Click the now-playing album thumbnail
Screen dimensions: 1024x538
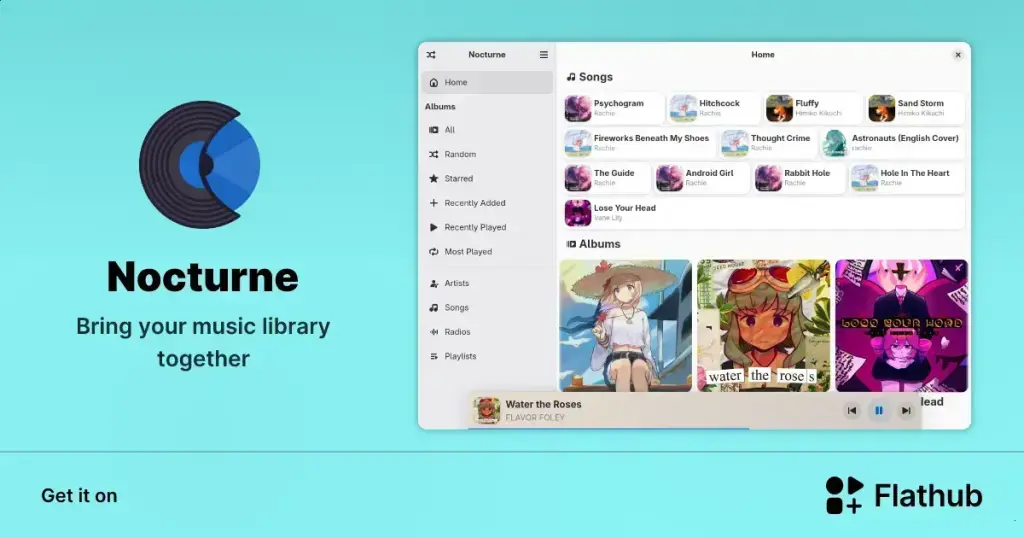click(487, 410)
